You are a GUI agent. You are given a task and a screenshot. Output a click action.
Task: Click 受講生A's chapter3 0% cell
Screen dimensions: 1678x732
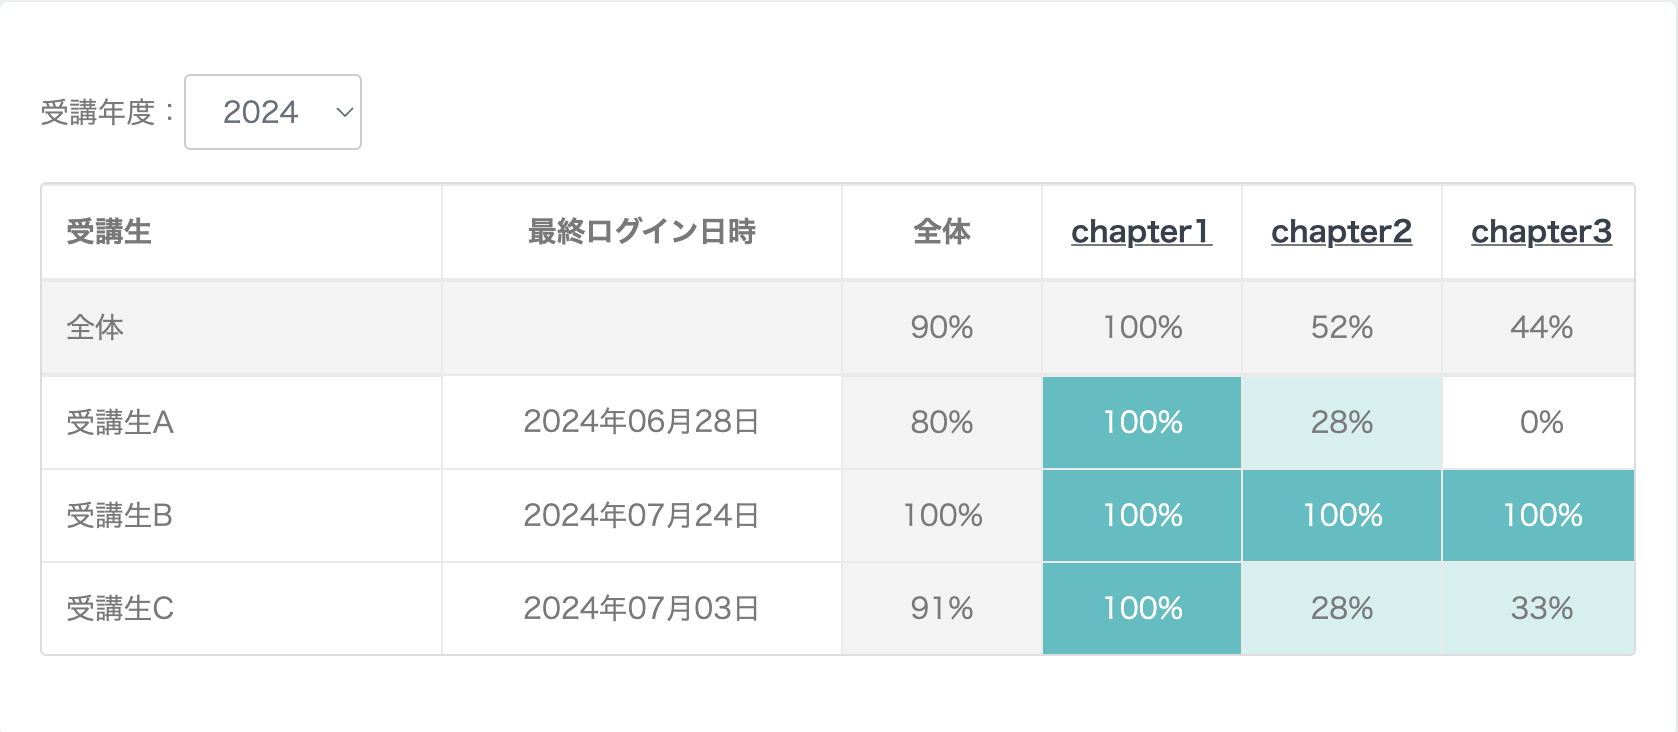tap(1540, 422)
